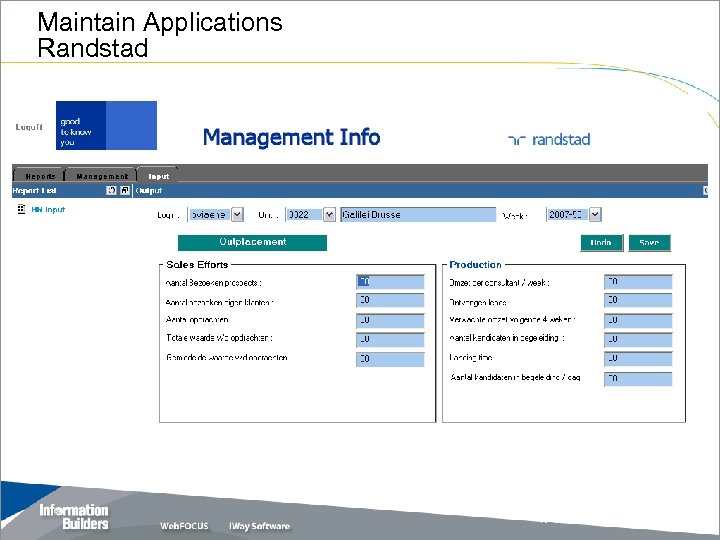Click the Totale waarde opdrachten label
Screen dimensions: 720x540
(x=219, y=338)
